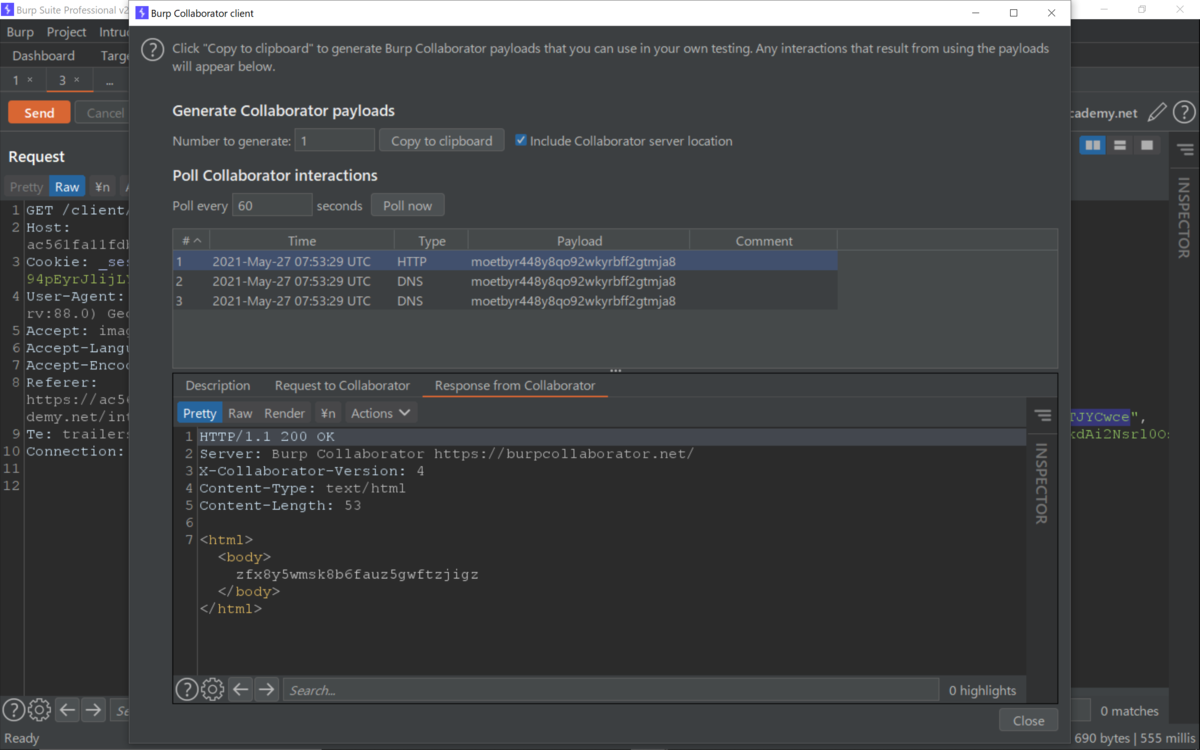This screenshot has height=750, width=1200.
Task: Maximize the Collaborator client window
Action: point(1013,13)
